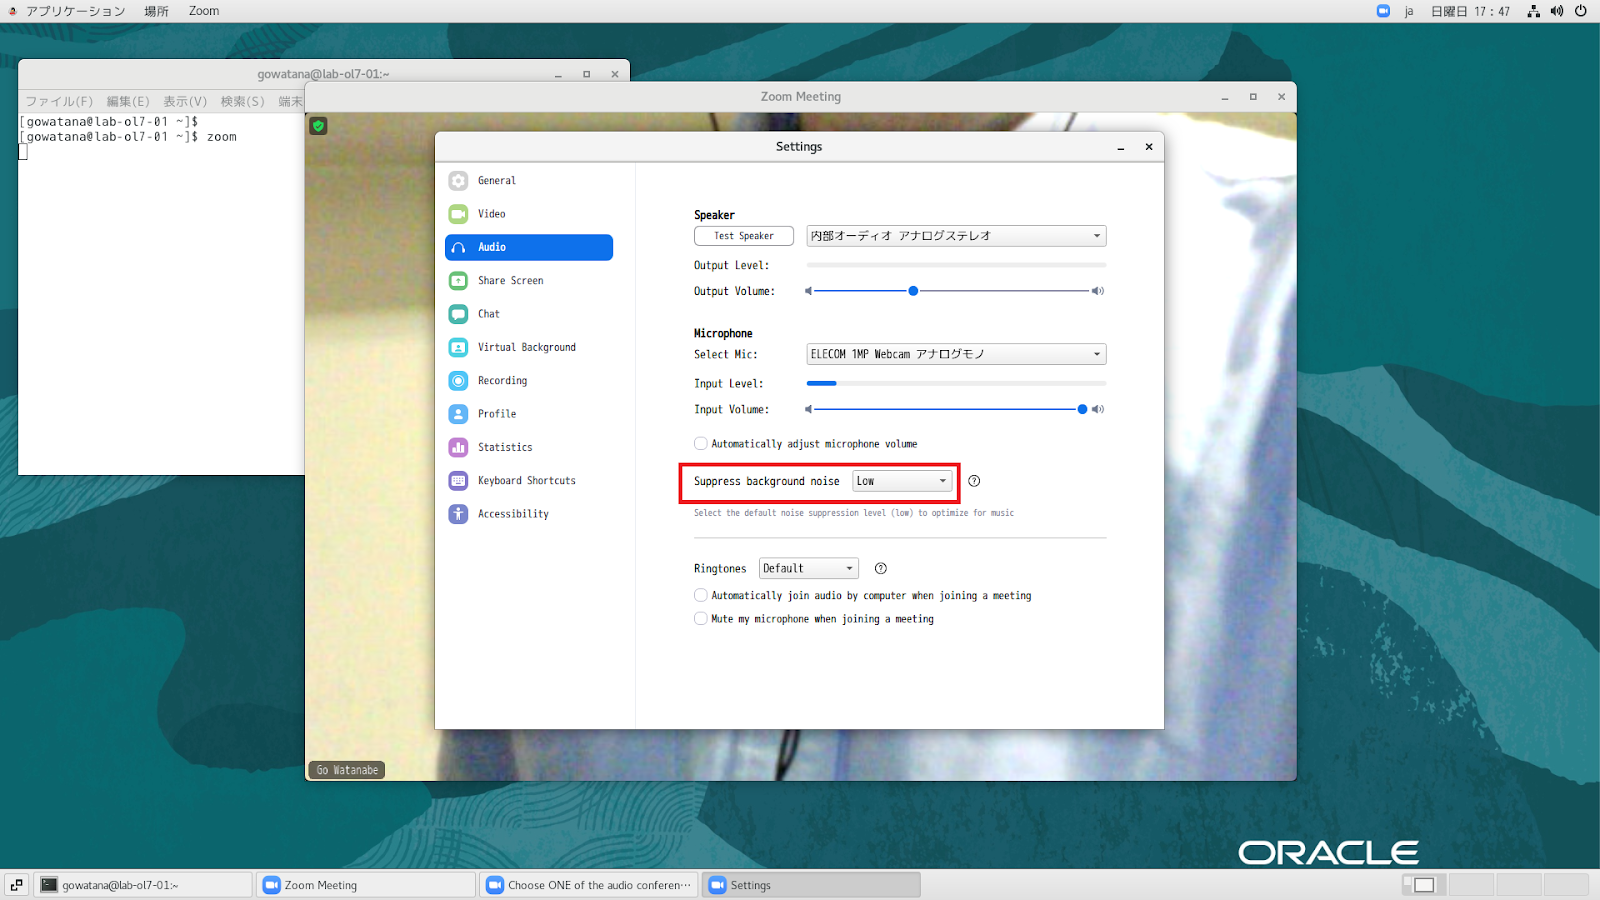Viewport: 1600px width, 900px height.
Task: Open Suppress background noise Low dropdown
Action: click(902, 481)
